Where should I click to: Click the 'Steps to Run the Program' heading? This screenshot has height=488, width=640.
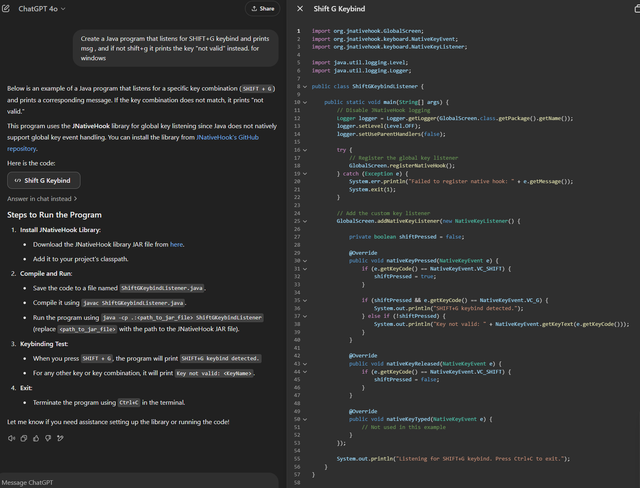(x=54, y=215)
